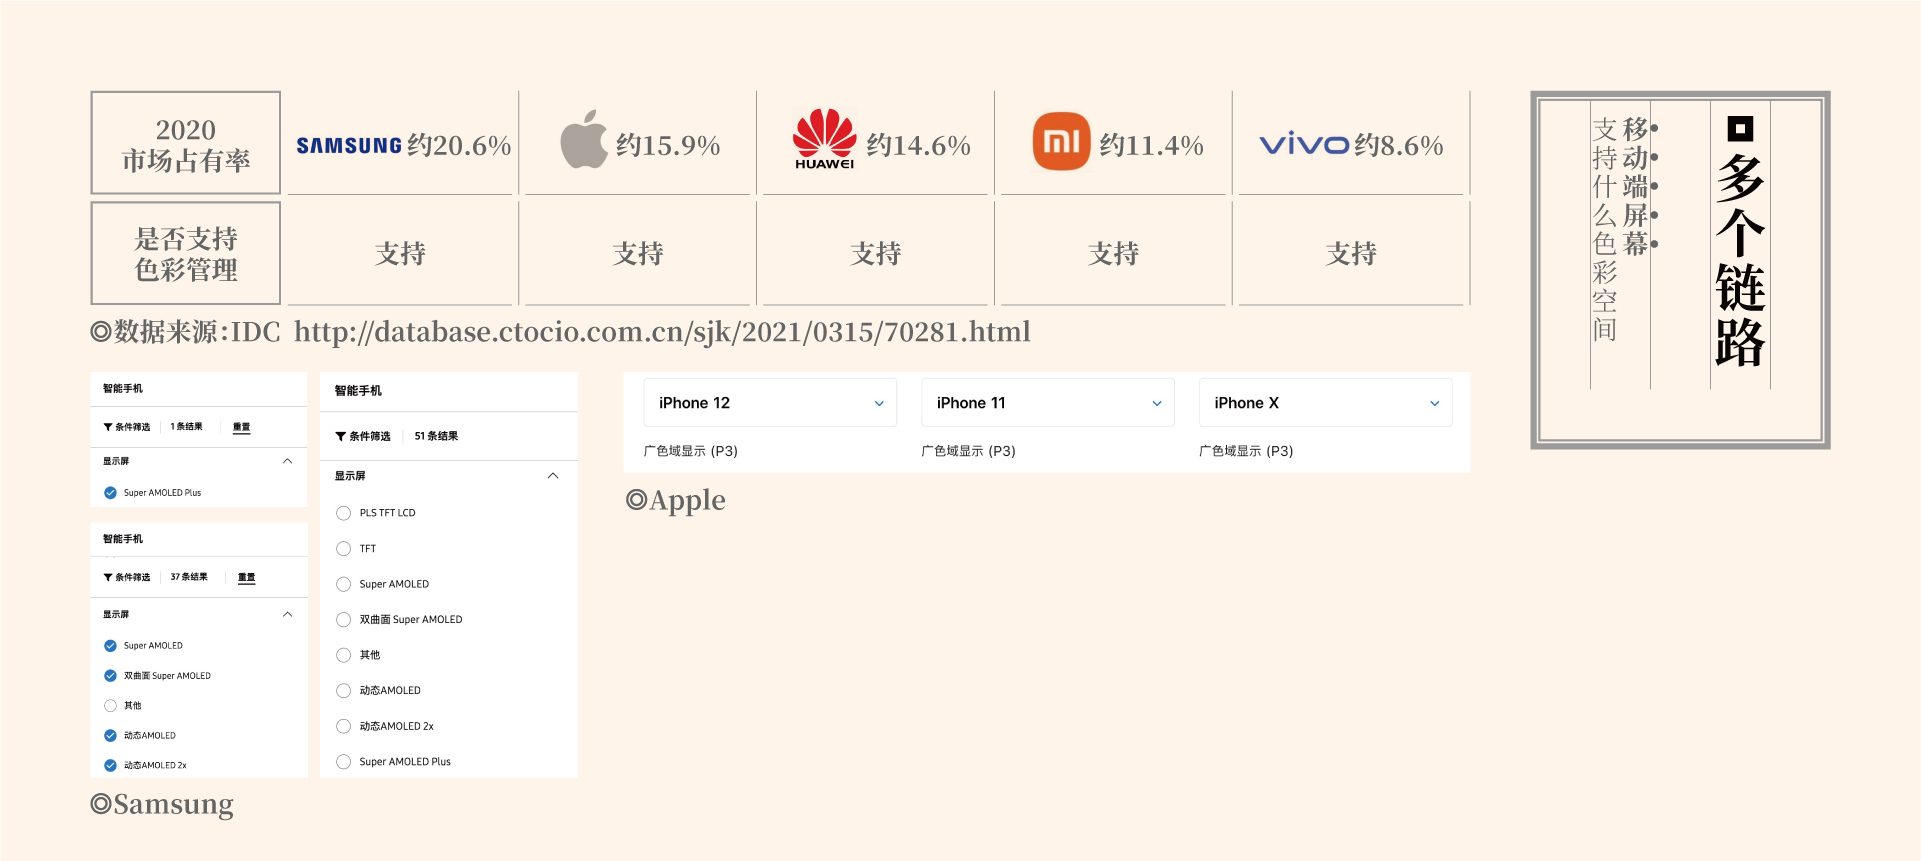This screenshot has width=1921, height=861.
Task: Click the gray Apple logo
Action: coord(584,140)
